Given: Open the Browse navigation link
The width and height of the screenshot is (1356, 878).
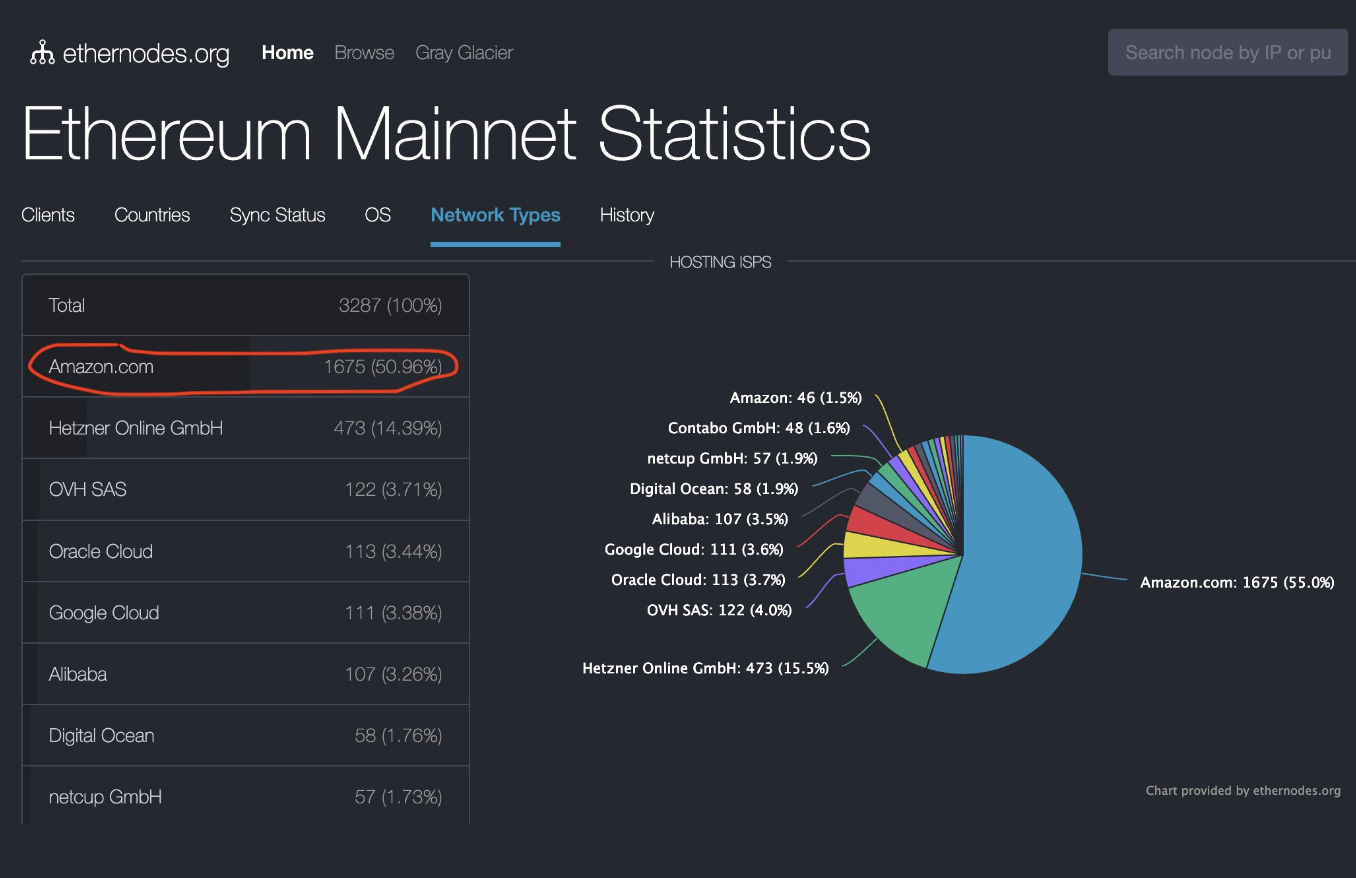Looking at the screenshot, I should [x=364, y=53].
